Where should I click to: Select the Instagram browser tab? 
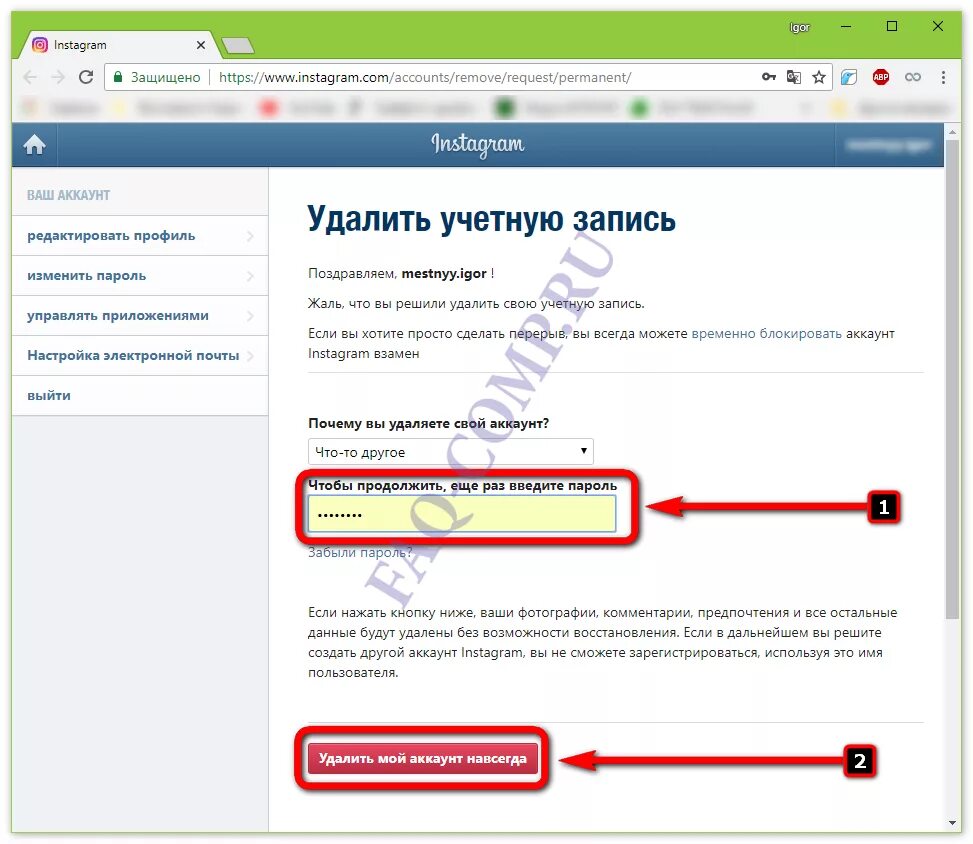pyautogui.click(x=118, y=45)
